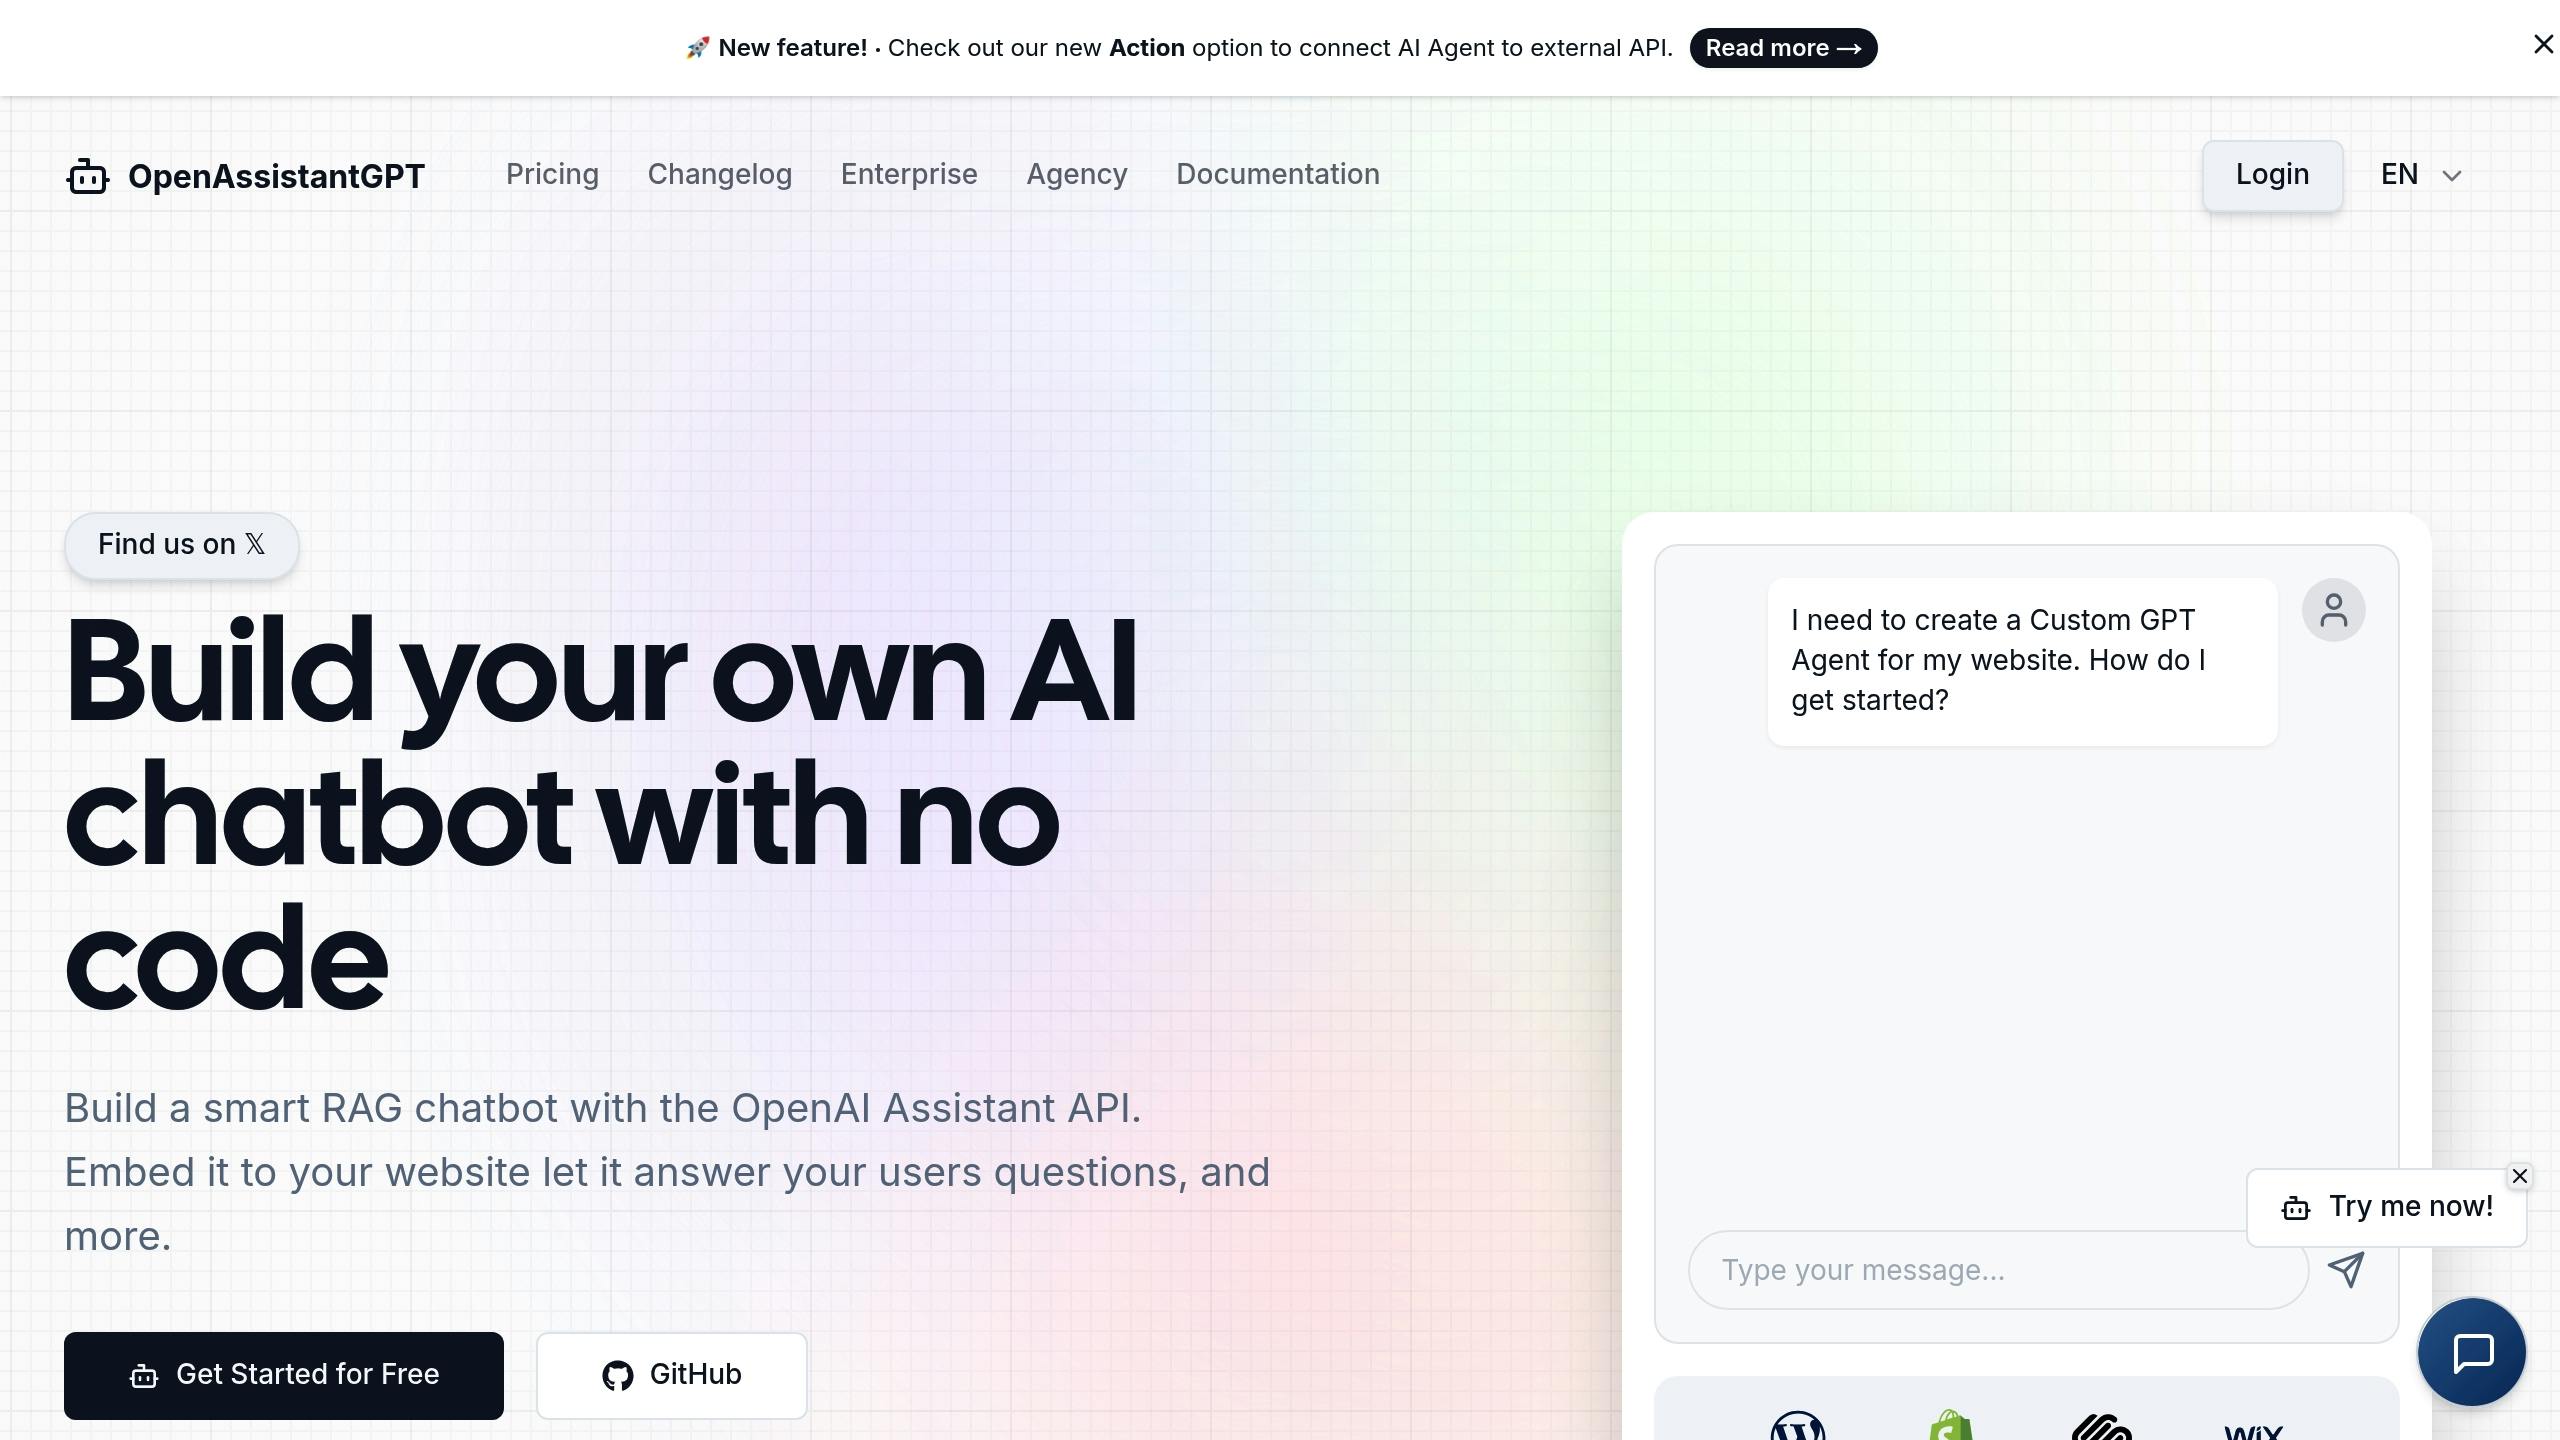Click the OpenAssistantGPT logo icon
Viewport: 2560px width, 1440px height.
tap(86, 174)
